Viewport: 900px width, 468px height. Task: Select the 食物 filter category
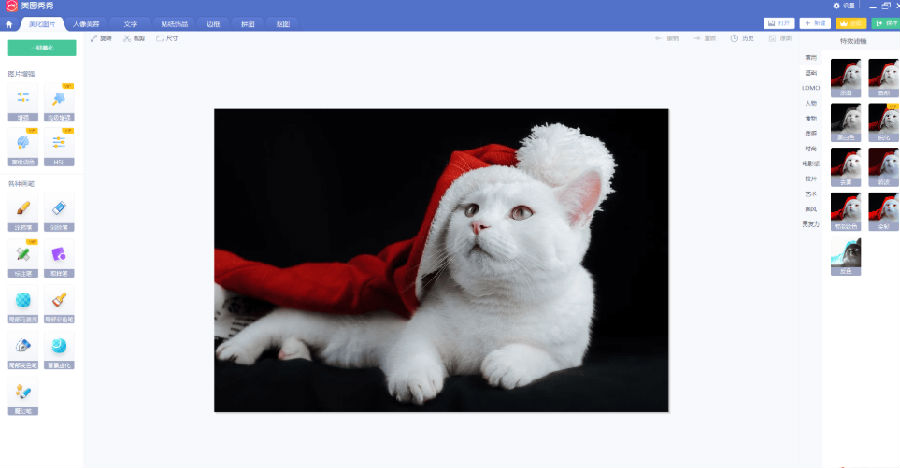[810, 118]
